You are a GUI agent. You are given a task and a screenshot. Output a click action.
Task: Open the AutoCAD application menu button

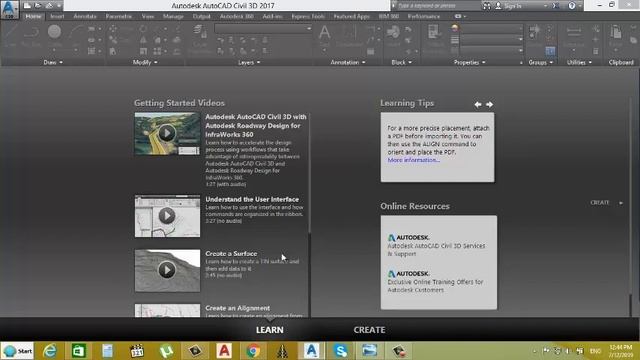coord(9,9)
